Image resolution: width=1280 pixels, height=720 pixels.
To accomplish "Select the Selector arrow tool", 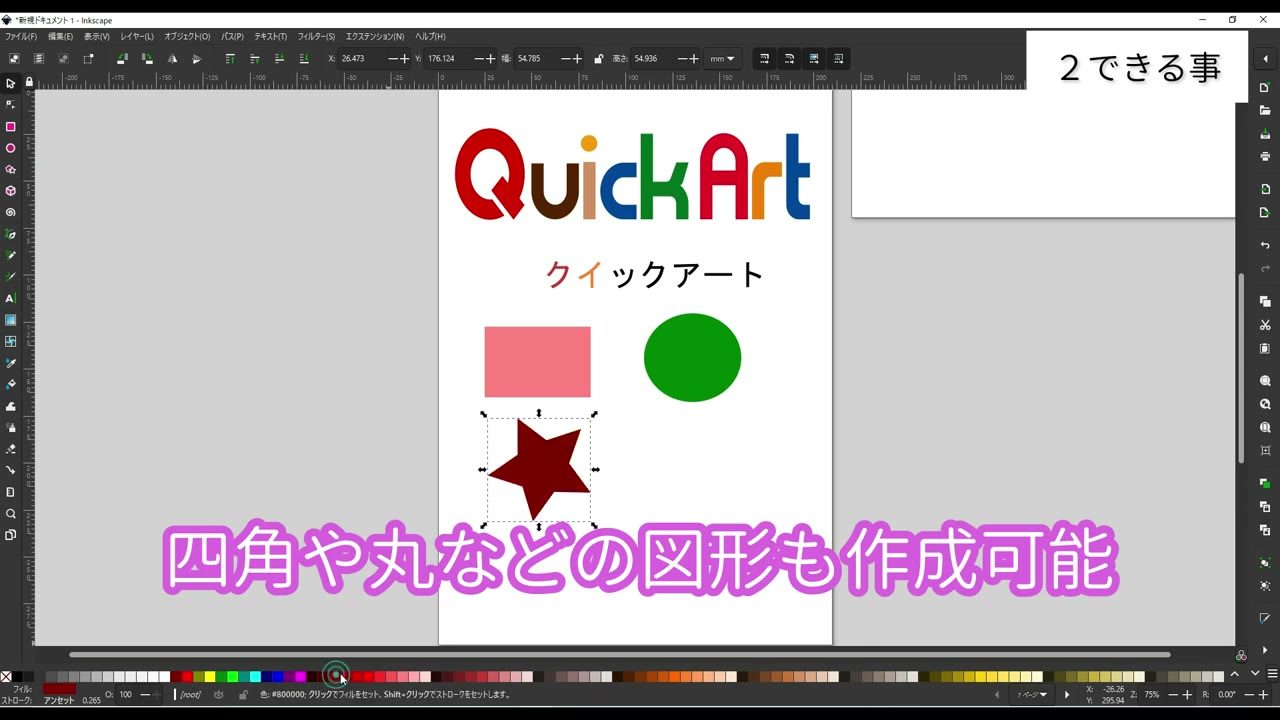I will point(11,83).
